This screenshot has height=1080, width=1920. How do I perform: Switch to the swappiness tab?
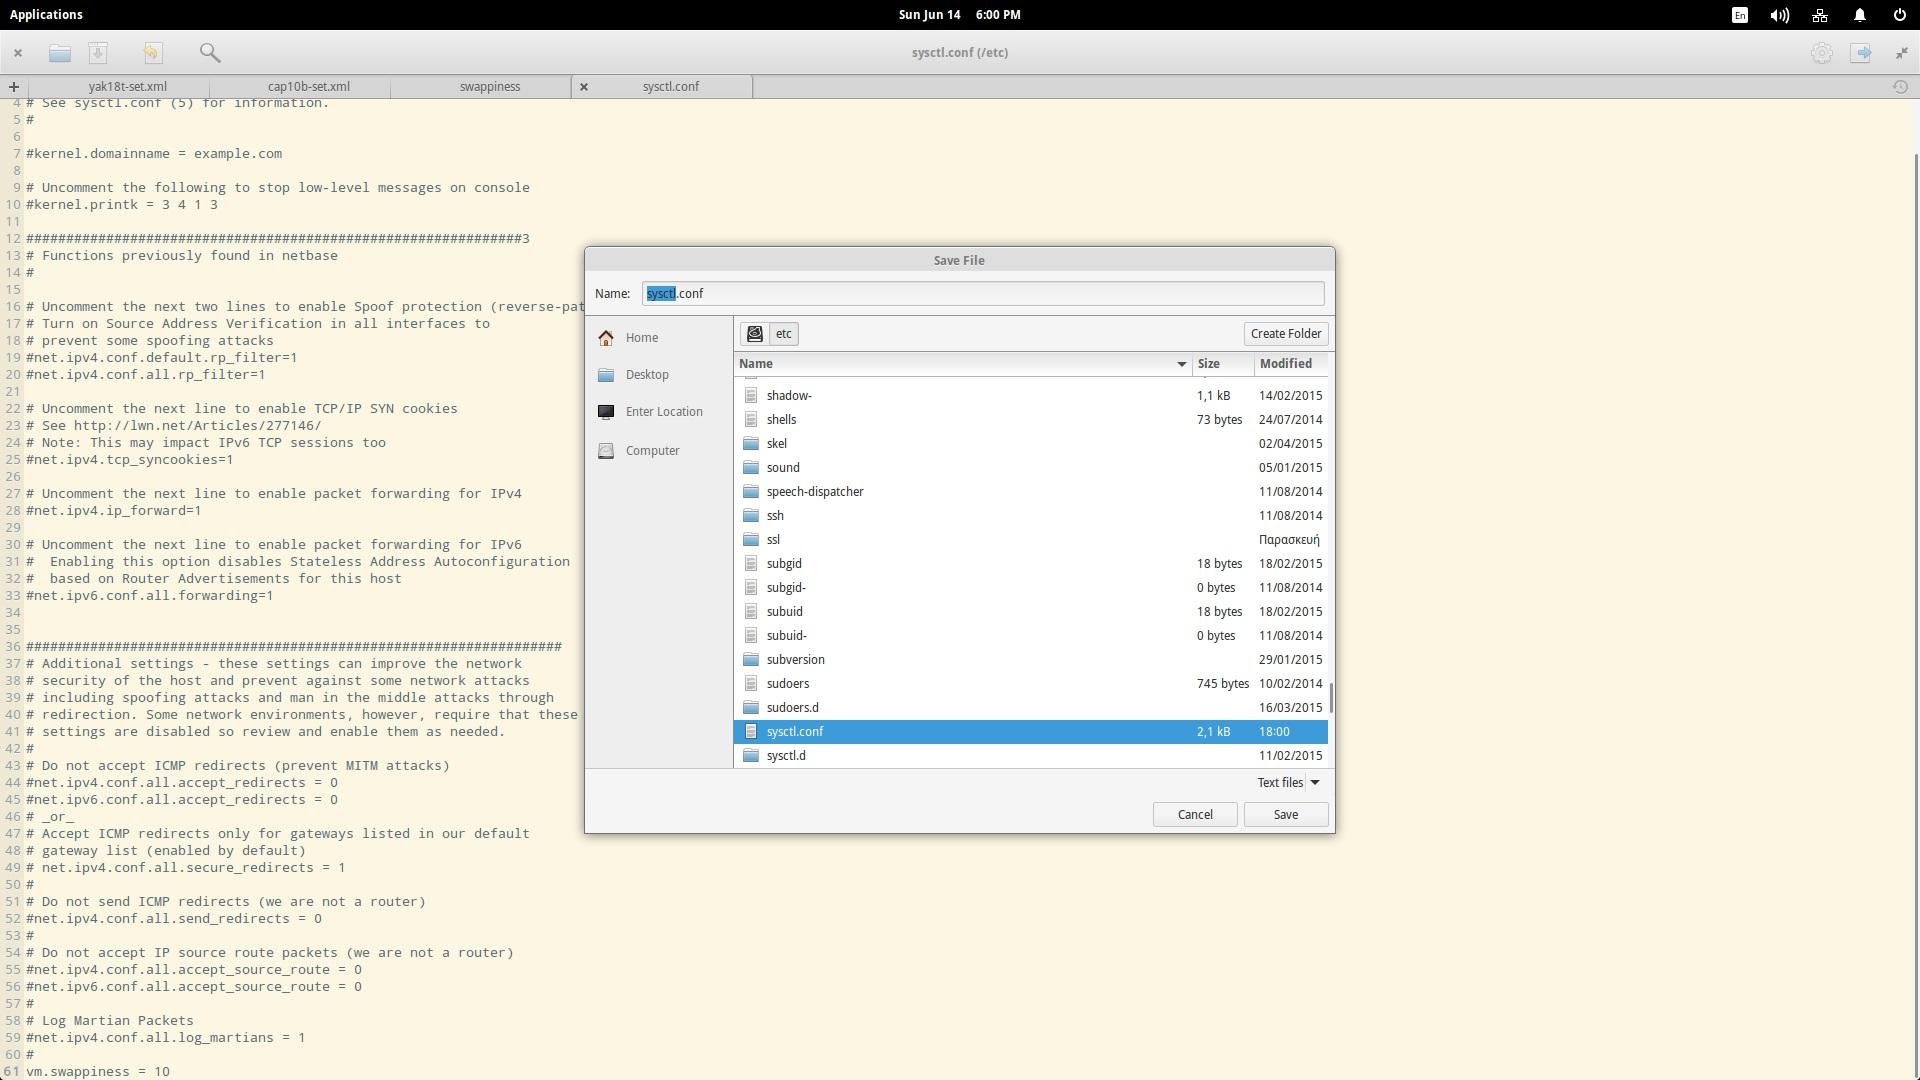coord(489,86)
